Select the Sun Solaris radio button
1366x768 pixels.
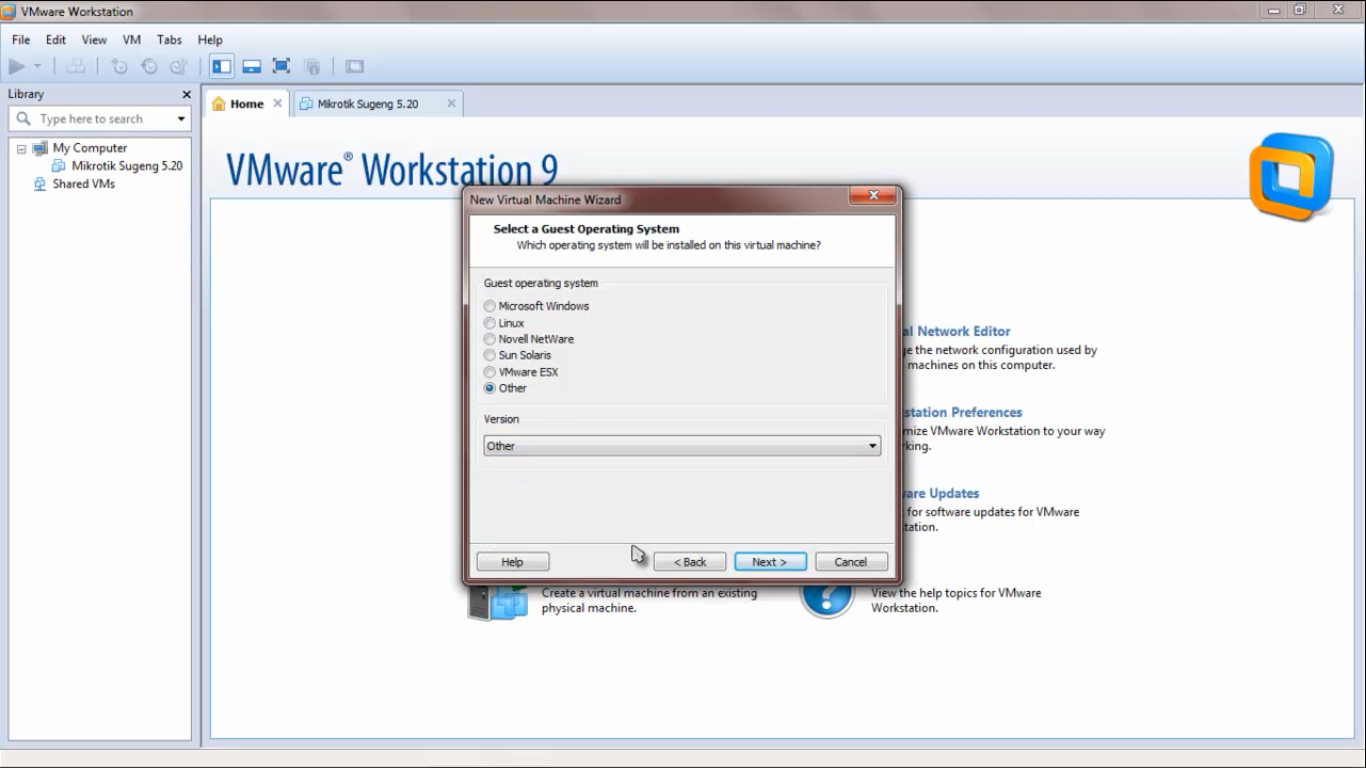click(490, 355)
